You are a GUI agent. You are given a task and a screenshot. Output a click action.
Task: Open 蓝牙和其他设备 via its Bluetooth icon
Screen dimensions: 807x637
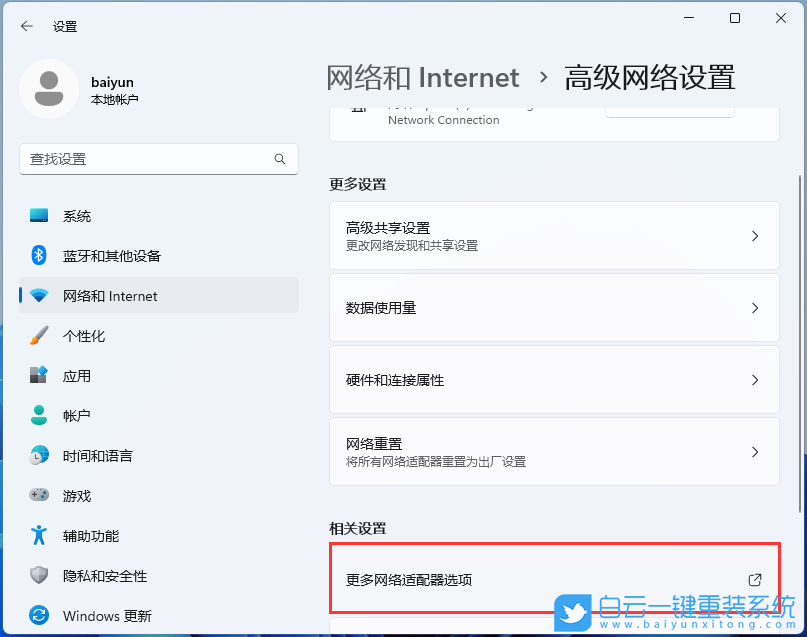click(37, 255)
